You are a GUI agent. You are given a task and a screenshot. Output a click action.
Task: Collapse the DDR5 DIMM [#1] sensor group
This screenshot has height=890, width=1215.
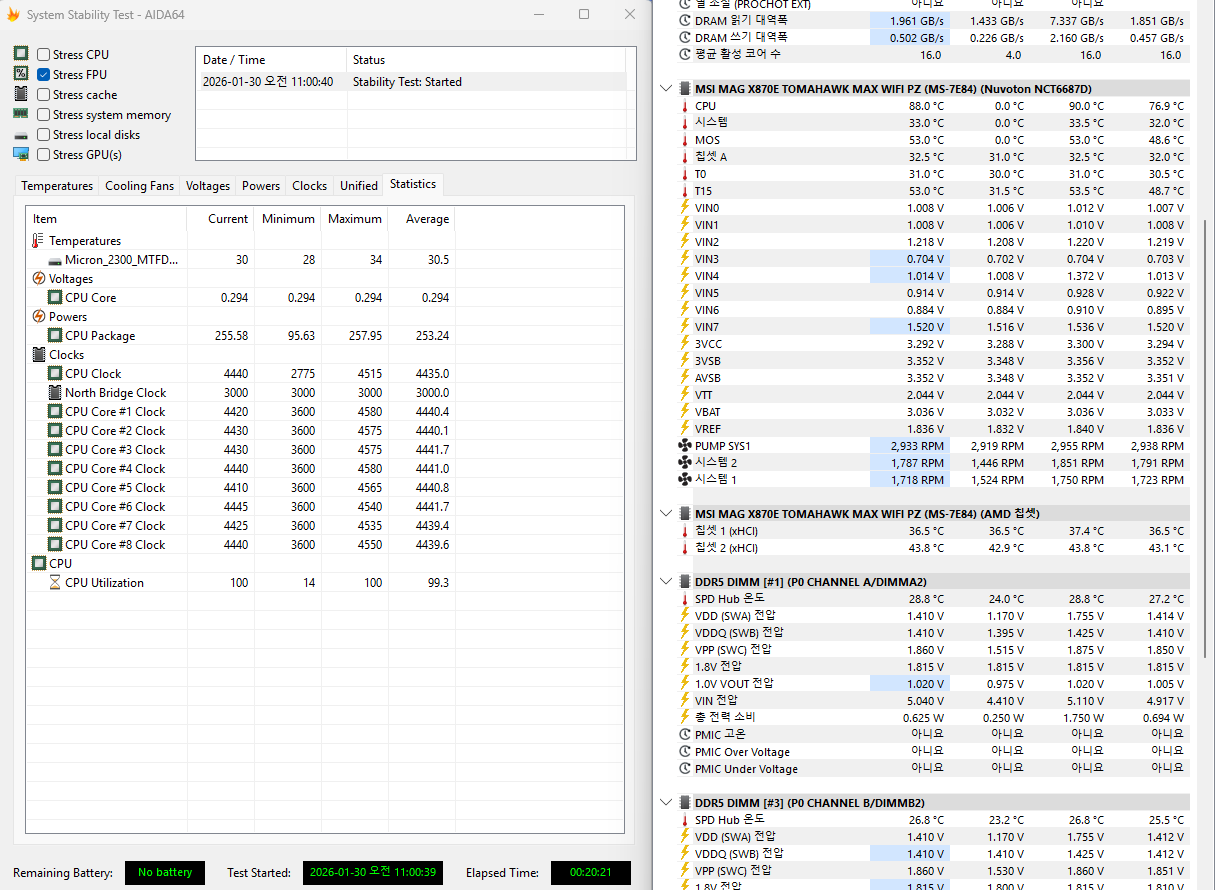click(x=667, y=581)
